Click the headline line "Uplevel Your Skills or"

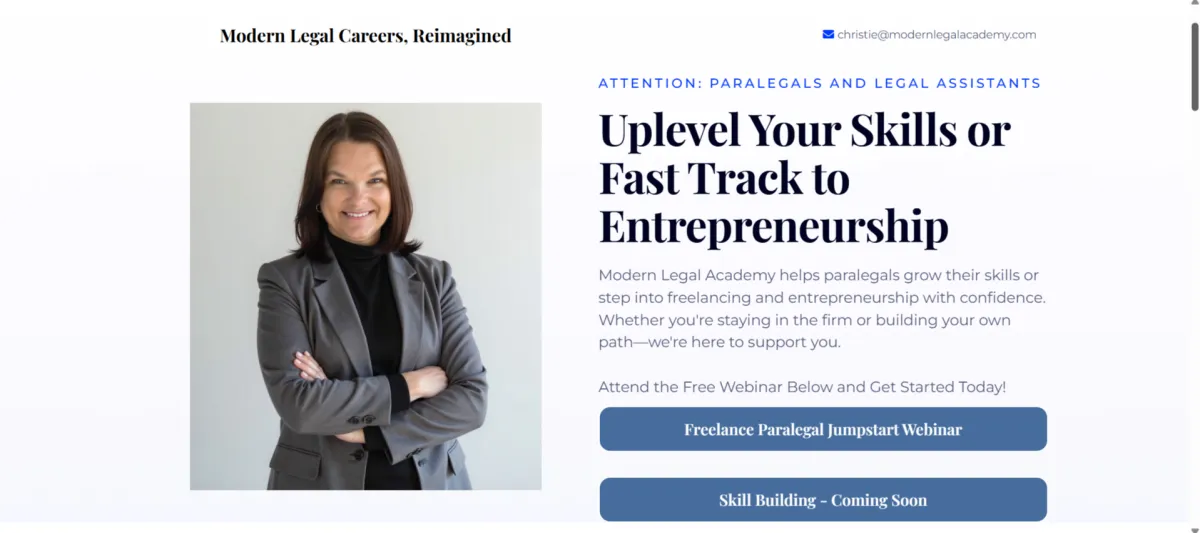pos(804,130)
